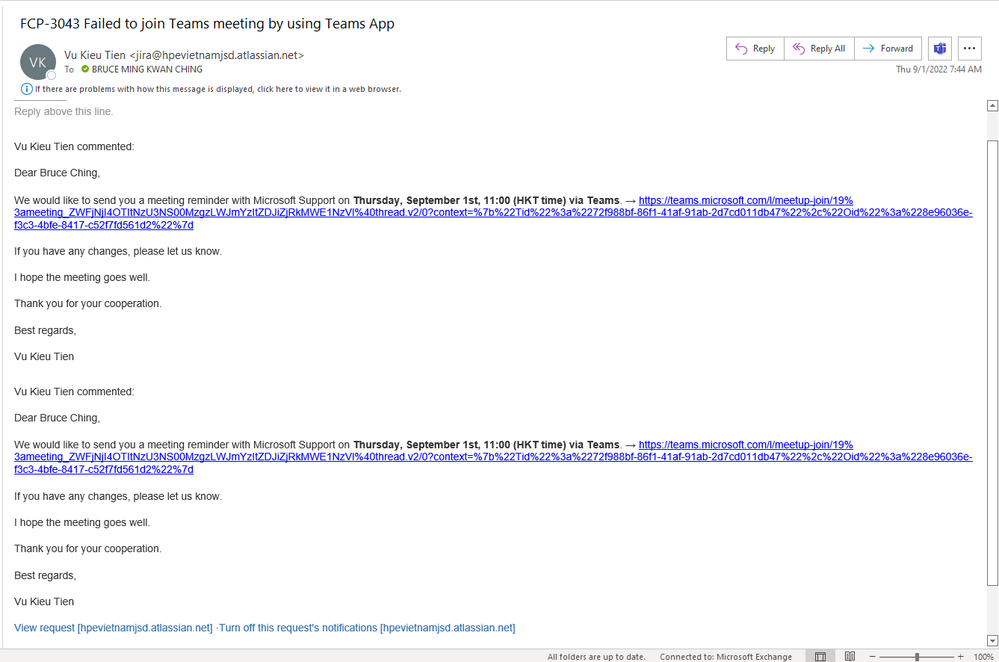Open the View request link
This screenshot has height=662, width=999.
pyautogui.click(x=113, y=628)
